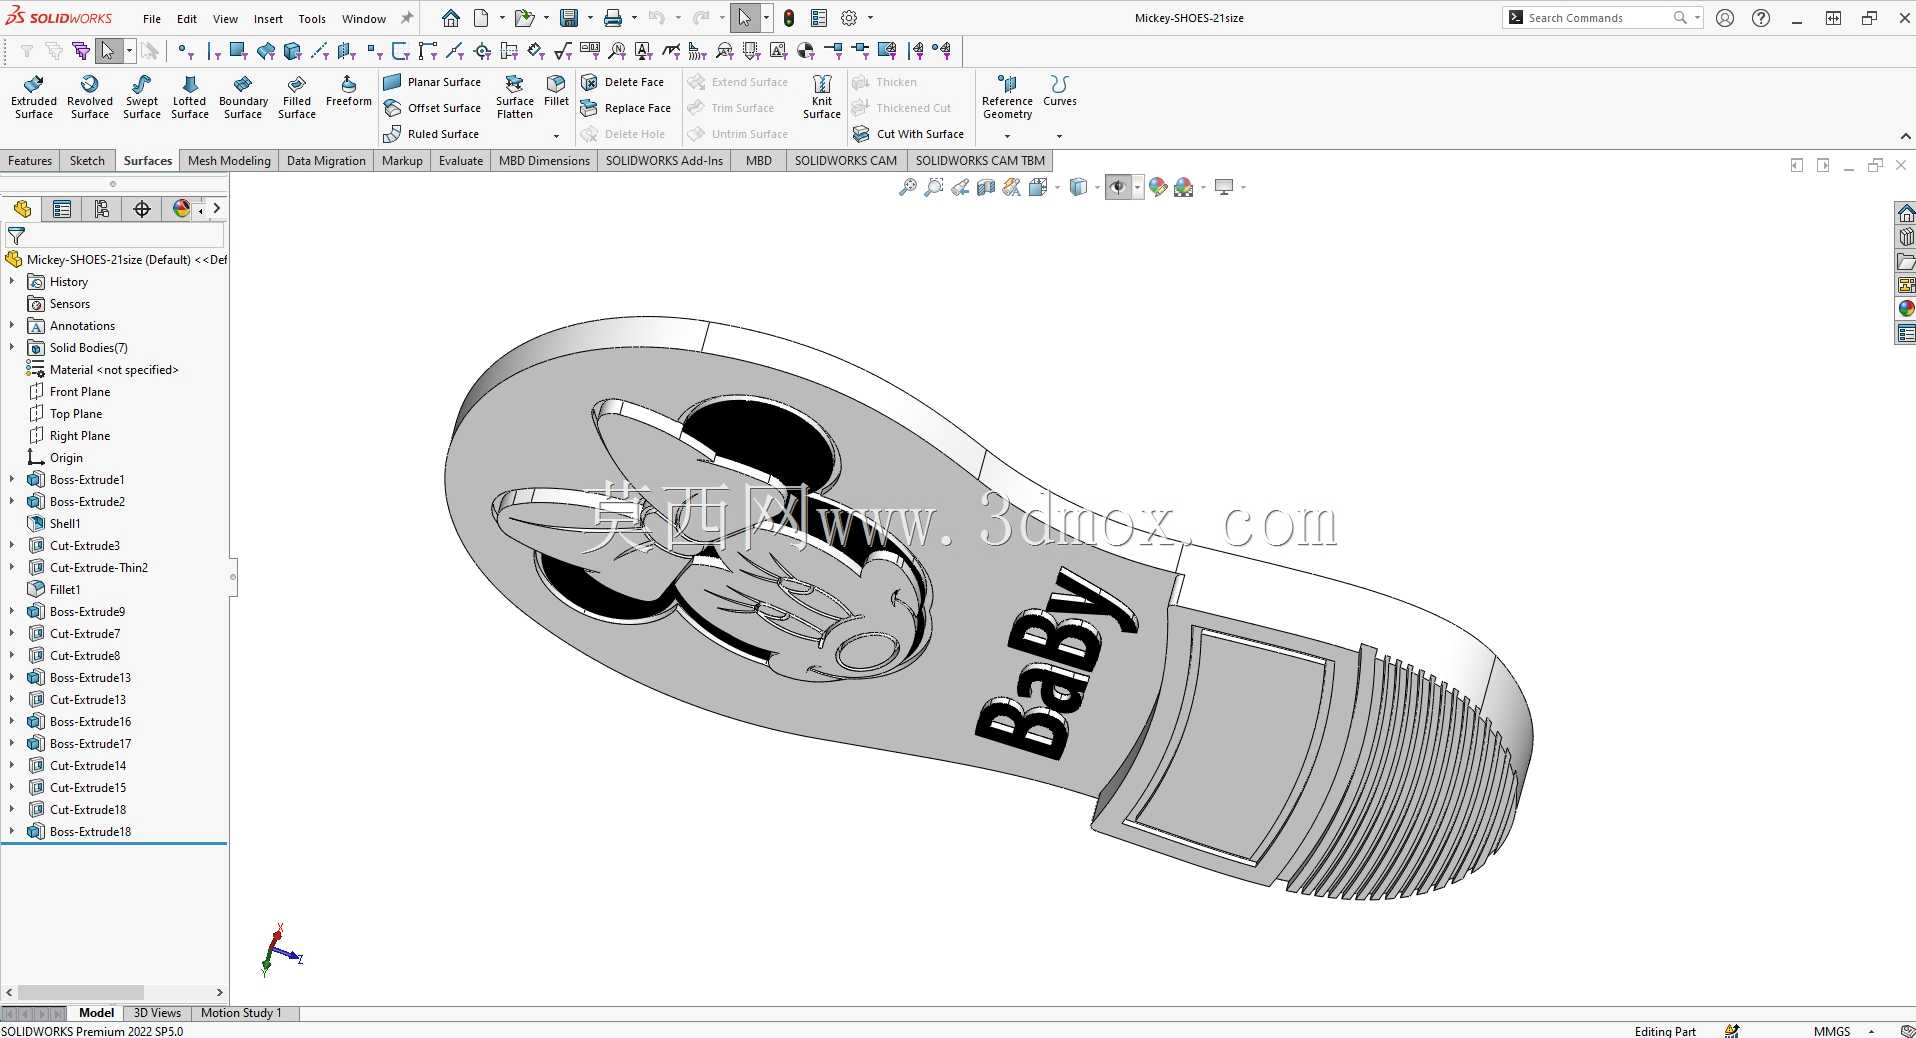Click the Delete Face command
This screenshot has width=1916, height=1038.
[x=622, y=82]
